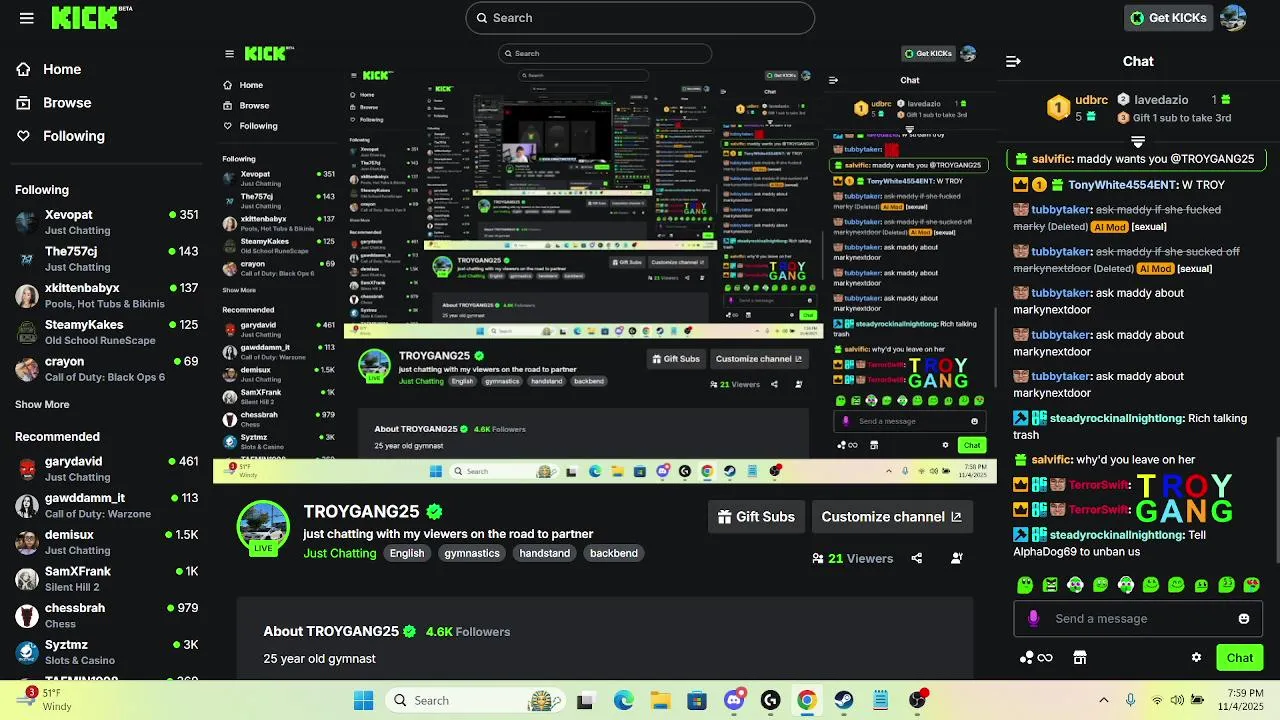Click salvific username in pinned message
1280x720 pixels.
[1051, 159]
